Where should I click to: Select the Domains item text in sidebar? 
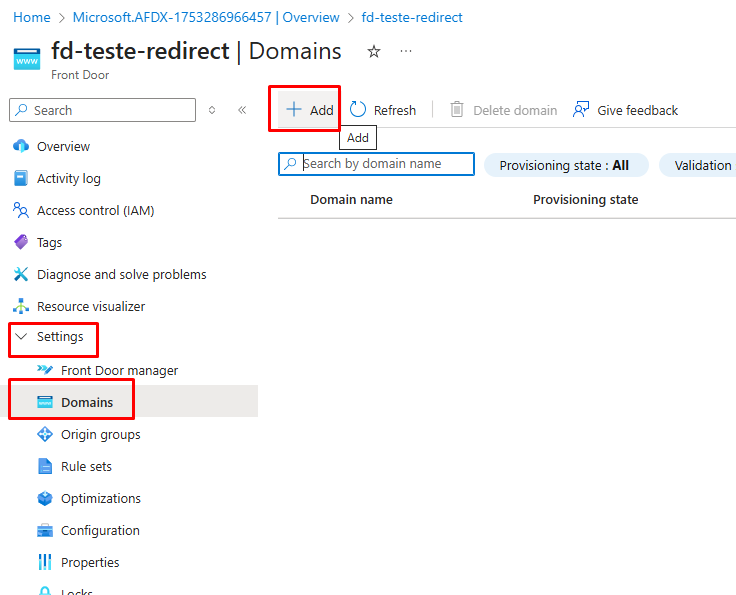pos(87,402)
